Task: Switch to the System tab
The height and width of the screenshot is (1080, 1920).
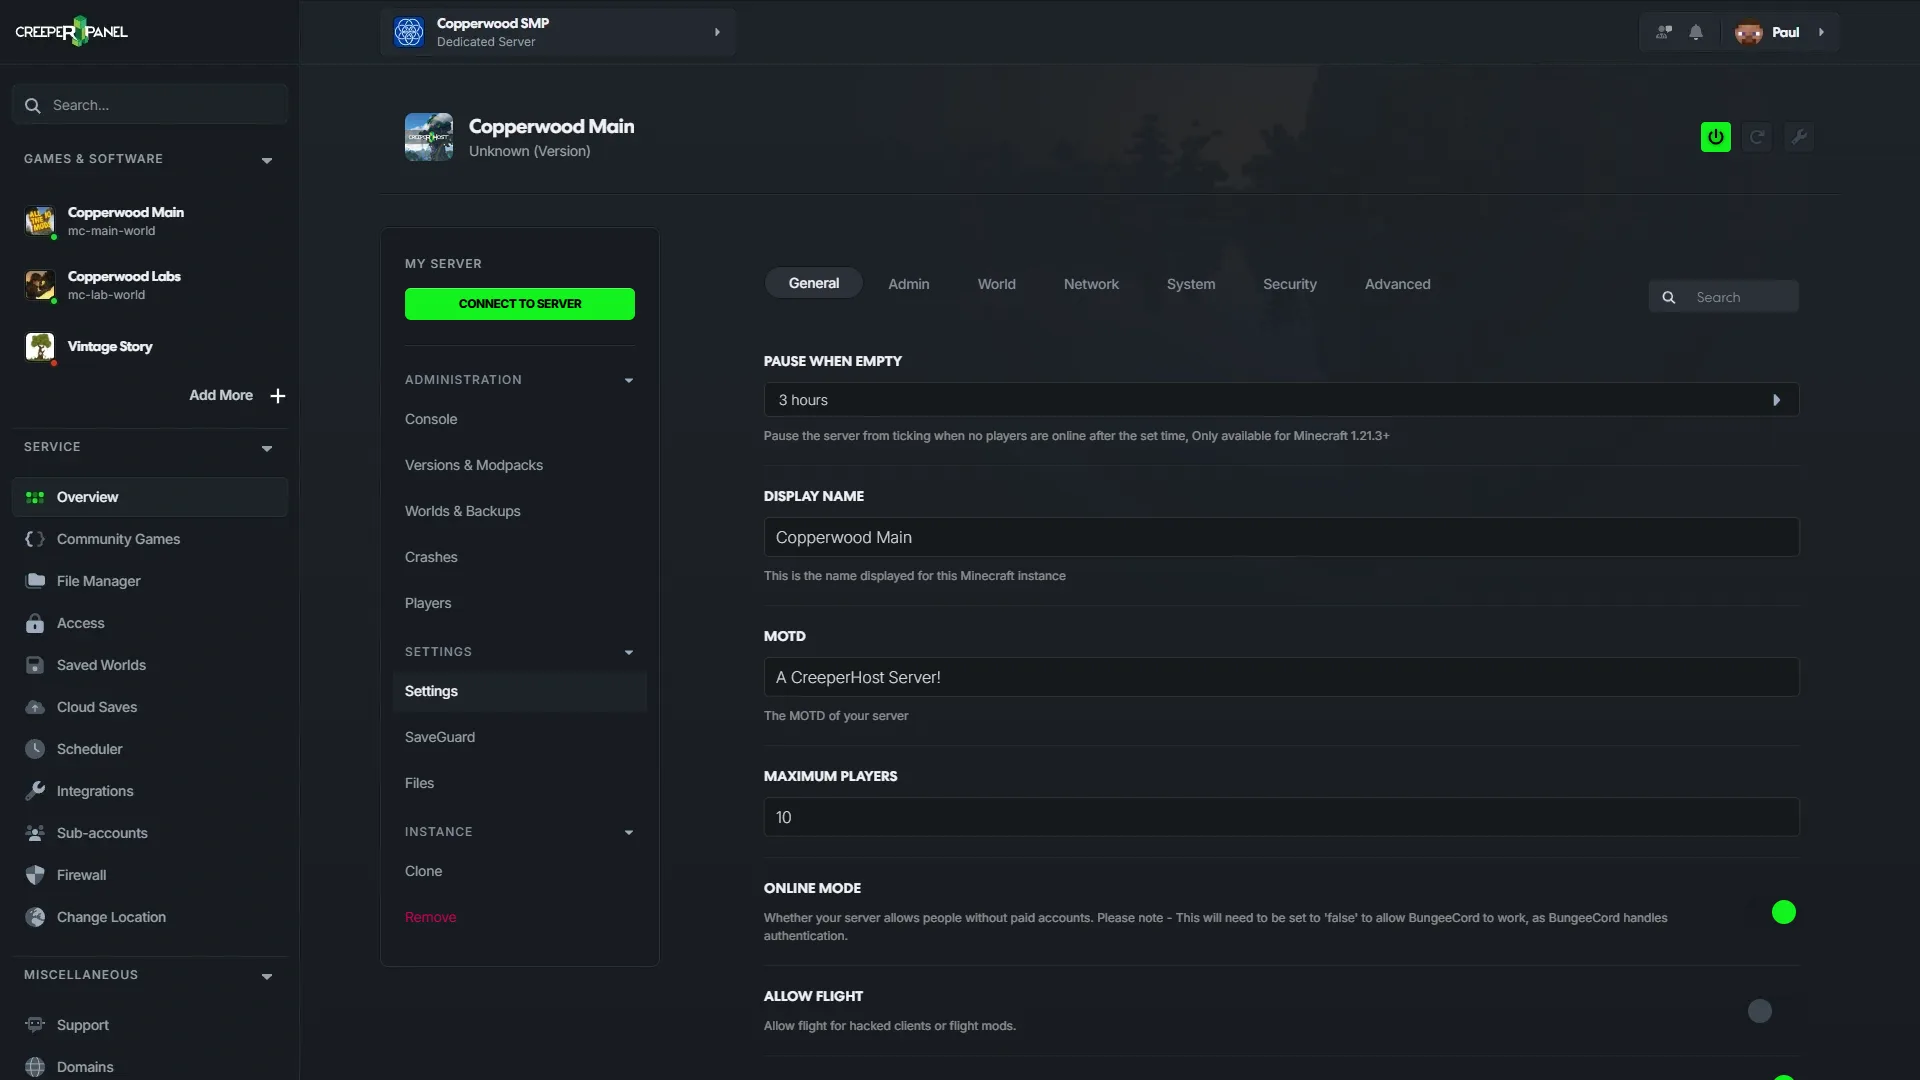Action: pyautogui.click(x=1191, y=284)
